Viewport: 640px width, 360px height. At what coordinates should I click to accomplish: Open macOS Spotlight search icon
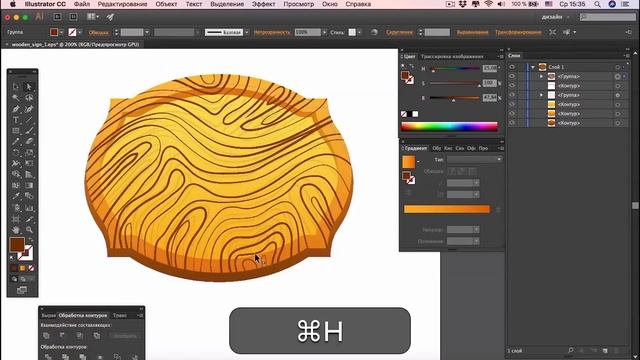(597, 4)
